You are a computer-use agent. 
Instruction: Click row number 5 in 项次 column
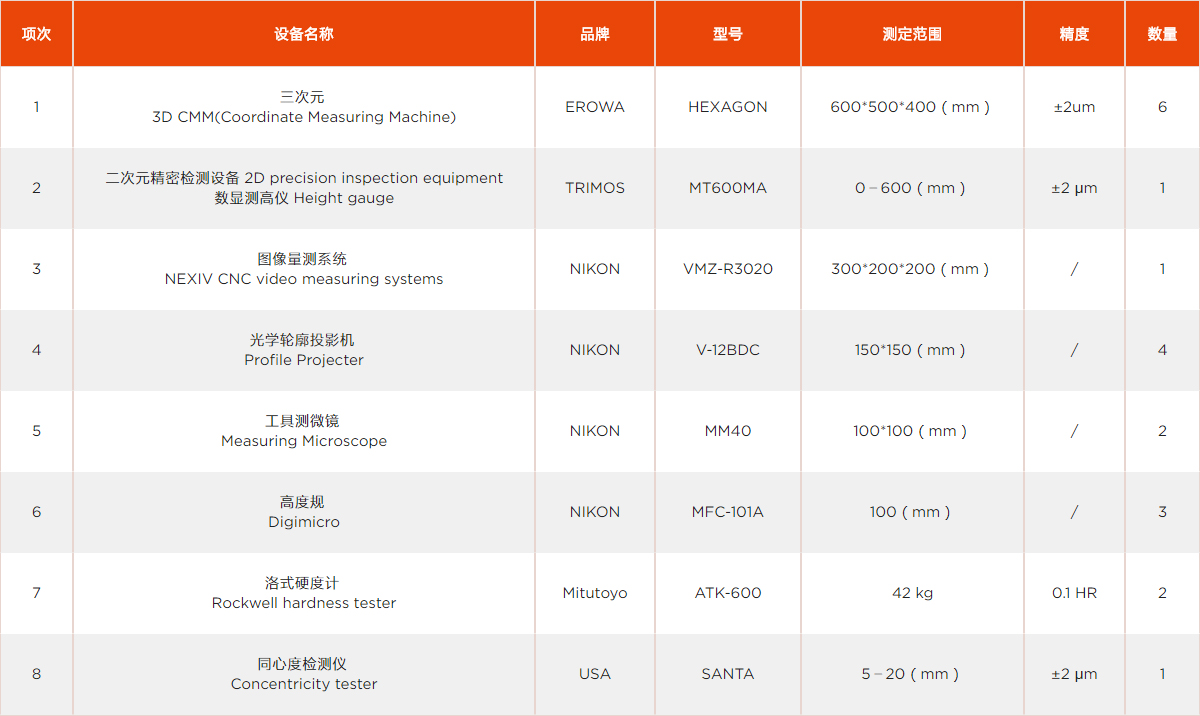pos(36,431)
